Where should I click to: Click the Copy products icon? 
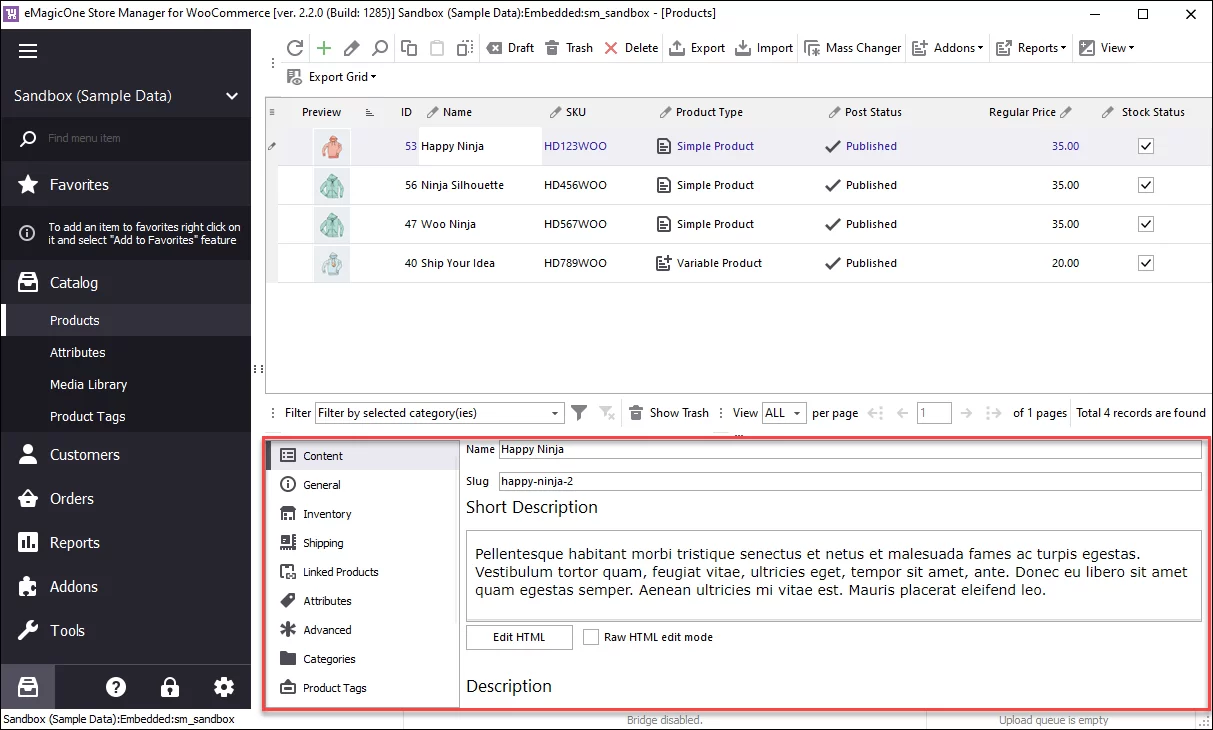click(x=408, y=47)
